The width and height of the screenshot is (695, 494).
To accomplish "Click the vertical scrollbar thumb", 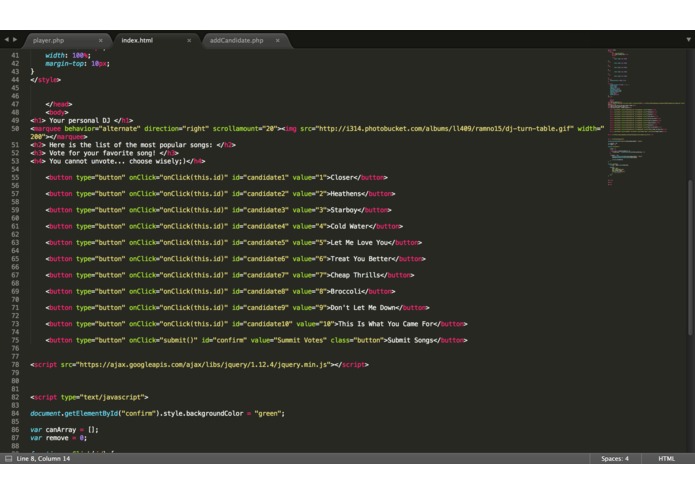I will click(x=690, y=257).
